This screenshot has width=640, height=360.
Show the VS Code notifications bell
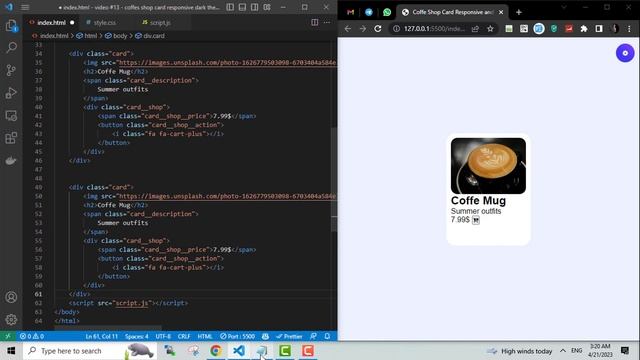coord(327,336)
